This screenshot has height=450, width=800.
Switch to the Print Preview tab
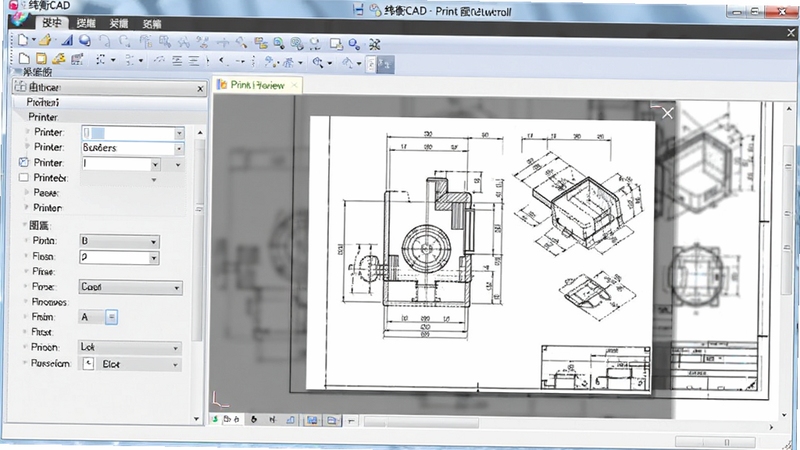coord(257,85)
